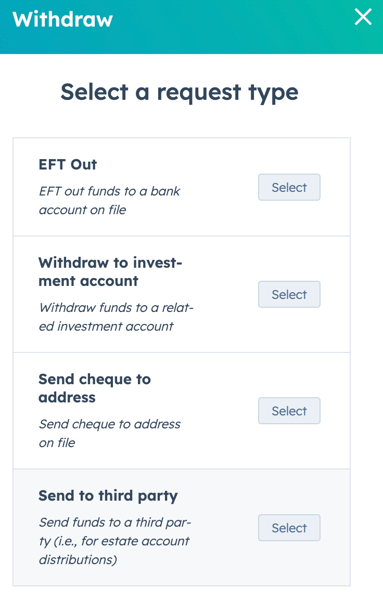Click the 'Send cheque to address' title
The image size is (383, 601).
click(x=94, y=388)
